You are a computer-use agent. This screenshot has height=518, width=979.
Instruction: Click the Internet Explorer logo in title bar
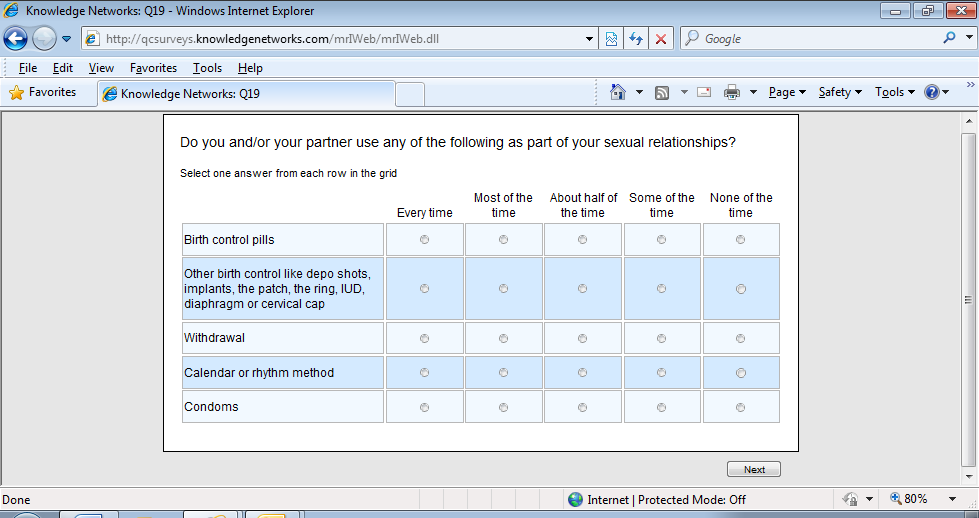[x=11, y=11]
